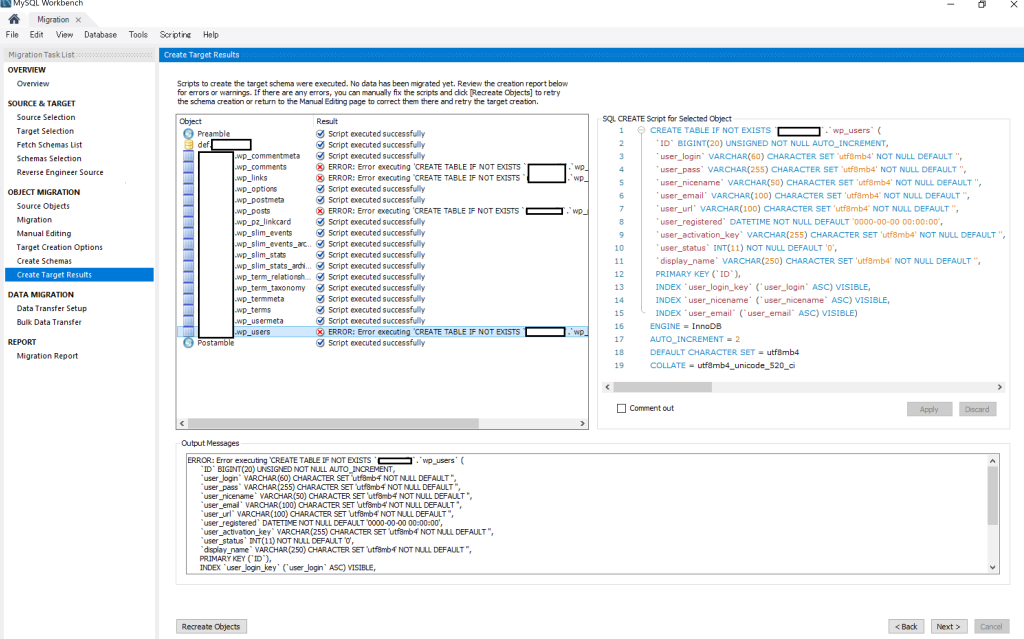This screenshot has width=1024, height=639.
Task: Click the Discard button
Action: click(977, 409)
